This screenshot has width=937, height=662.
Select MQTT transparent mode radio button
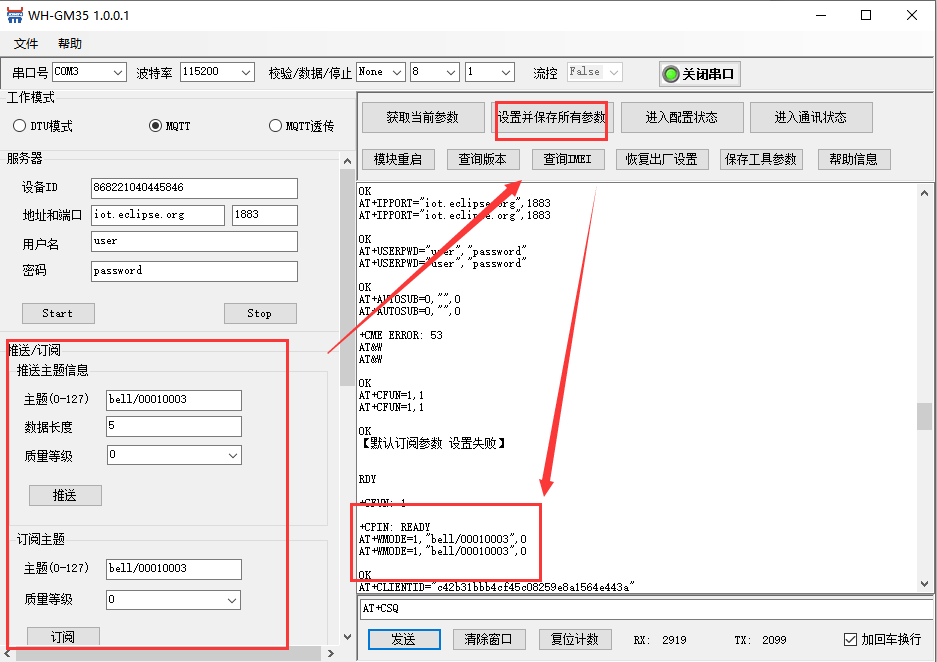point(276,126)
